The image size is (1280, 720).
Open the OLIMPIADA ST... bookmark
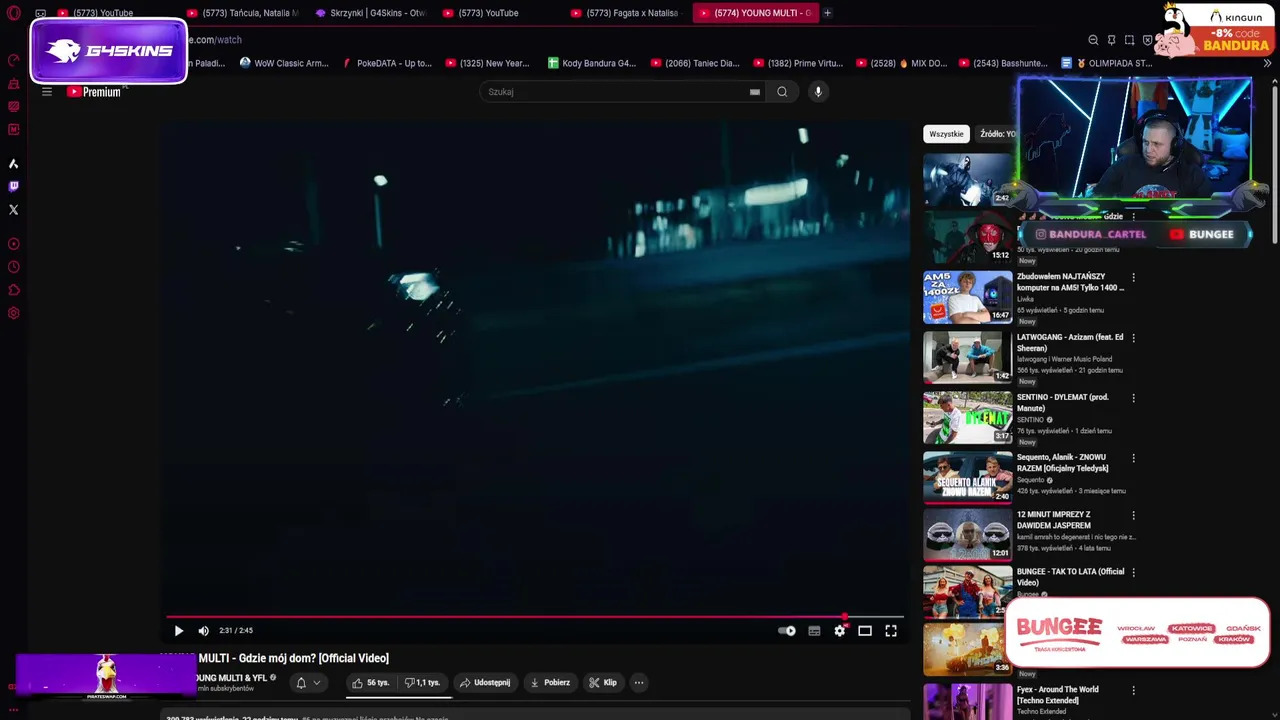click(1107, 63)
